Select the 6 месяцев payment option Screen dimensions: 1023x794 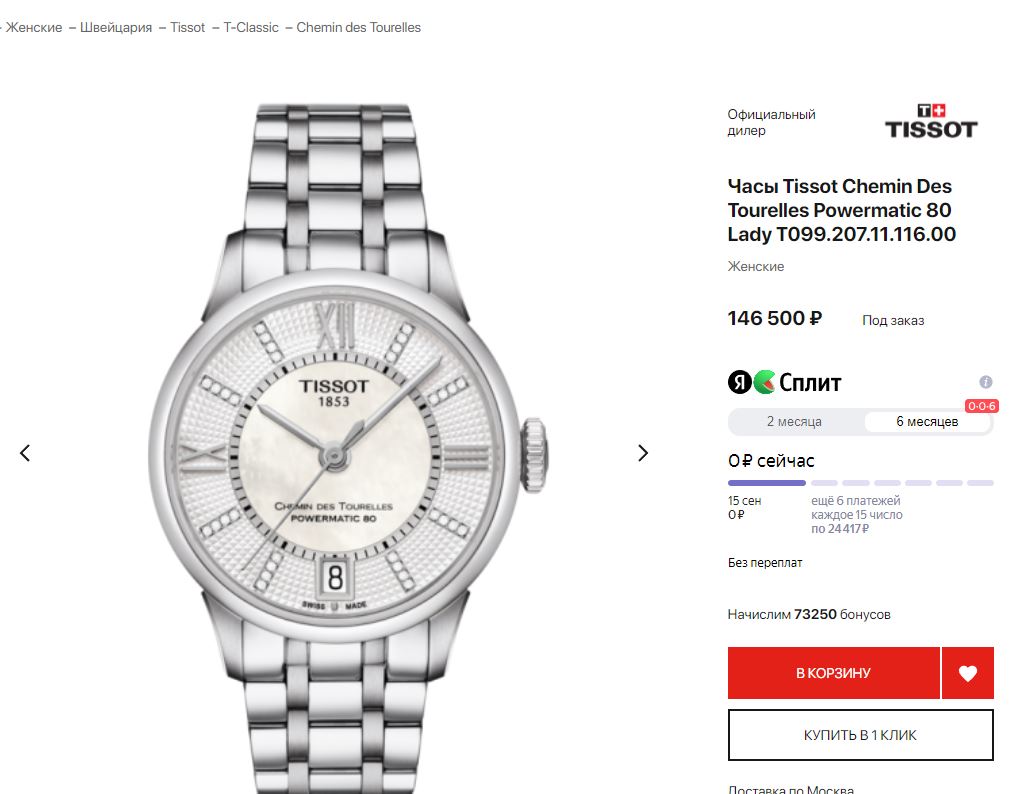926,422
